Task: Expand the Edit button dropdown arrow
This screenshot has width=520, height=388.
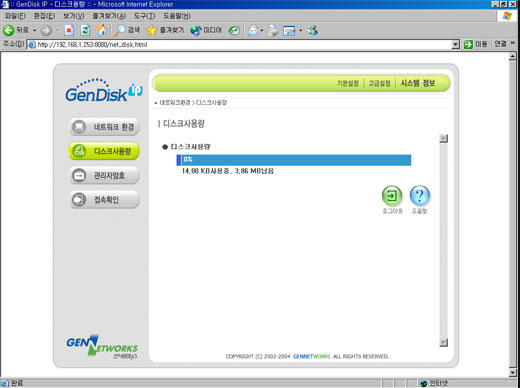Action: (300, 31)
